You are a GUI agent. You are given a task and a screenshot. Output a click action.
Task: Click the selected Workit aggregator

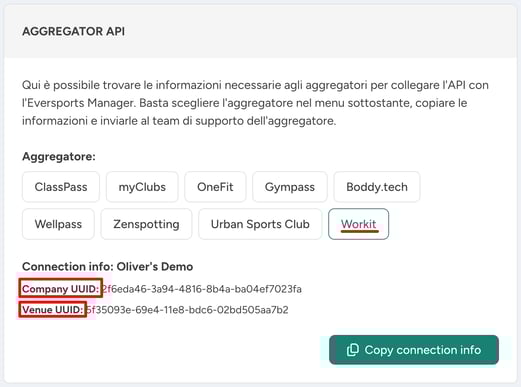[x=359, y=224]
